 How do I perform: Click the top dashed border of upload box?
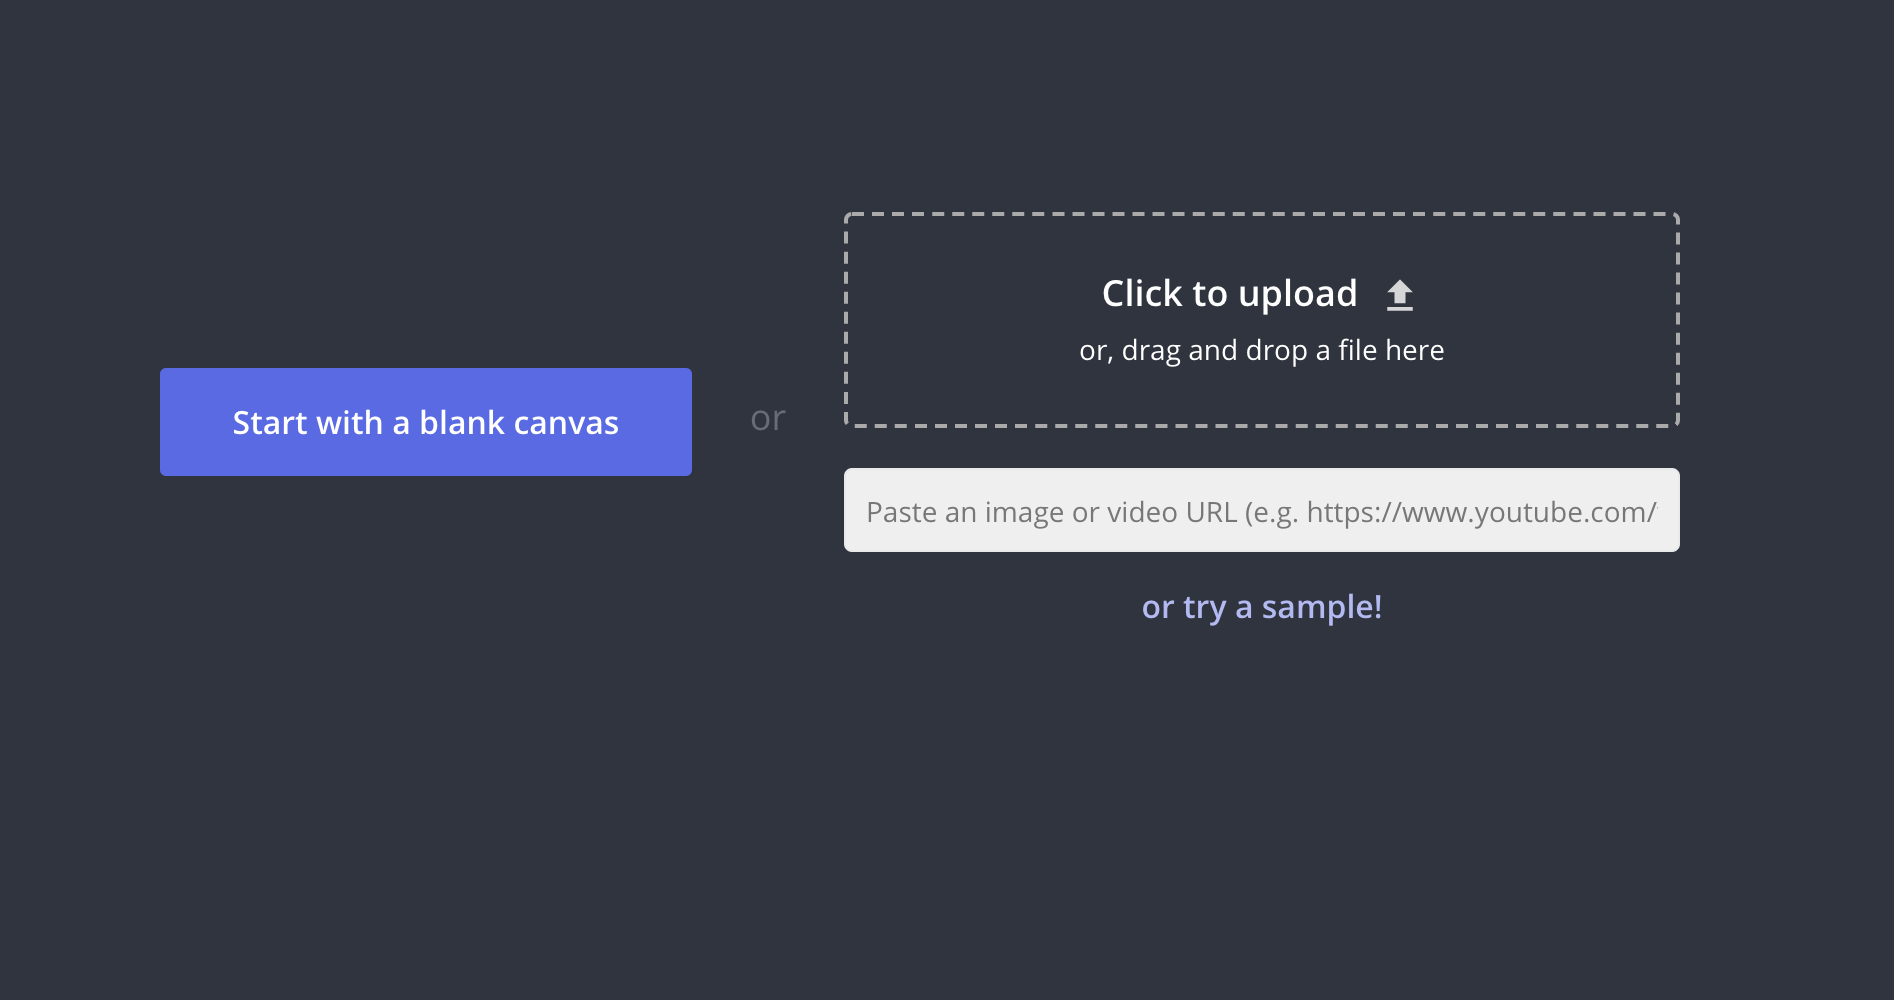coord(1261,214)
